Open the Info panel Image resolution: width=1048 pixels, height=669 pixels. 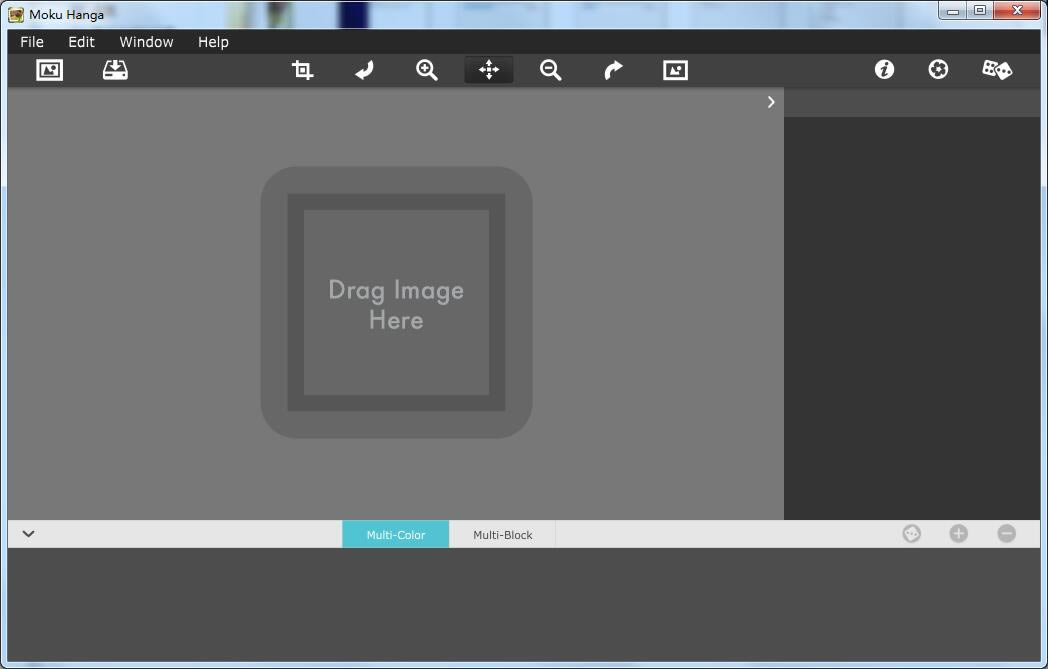(x=883, y=69)
